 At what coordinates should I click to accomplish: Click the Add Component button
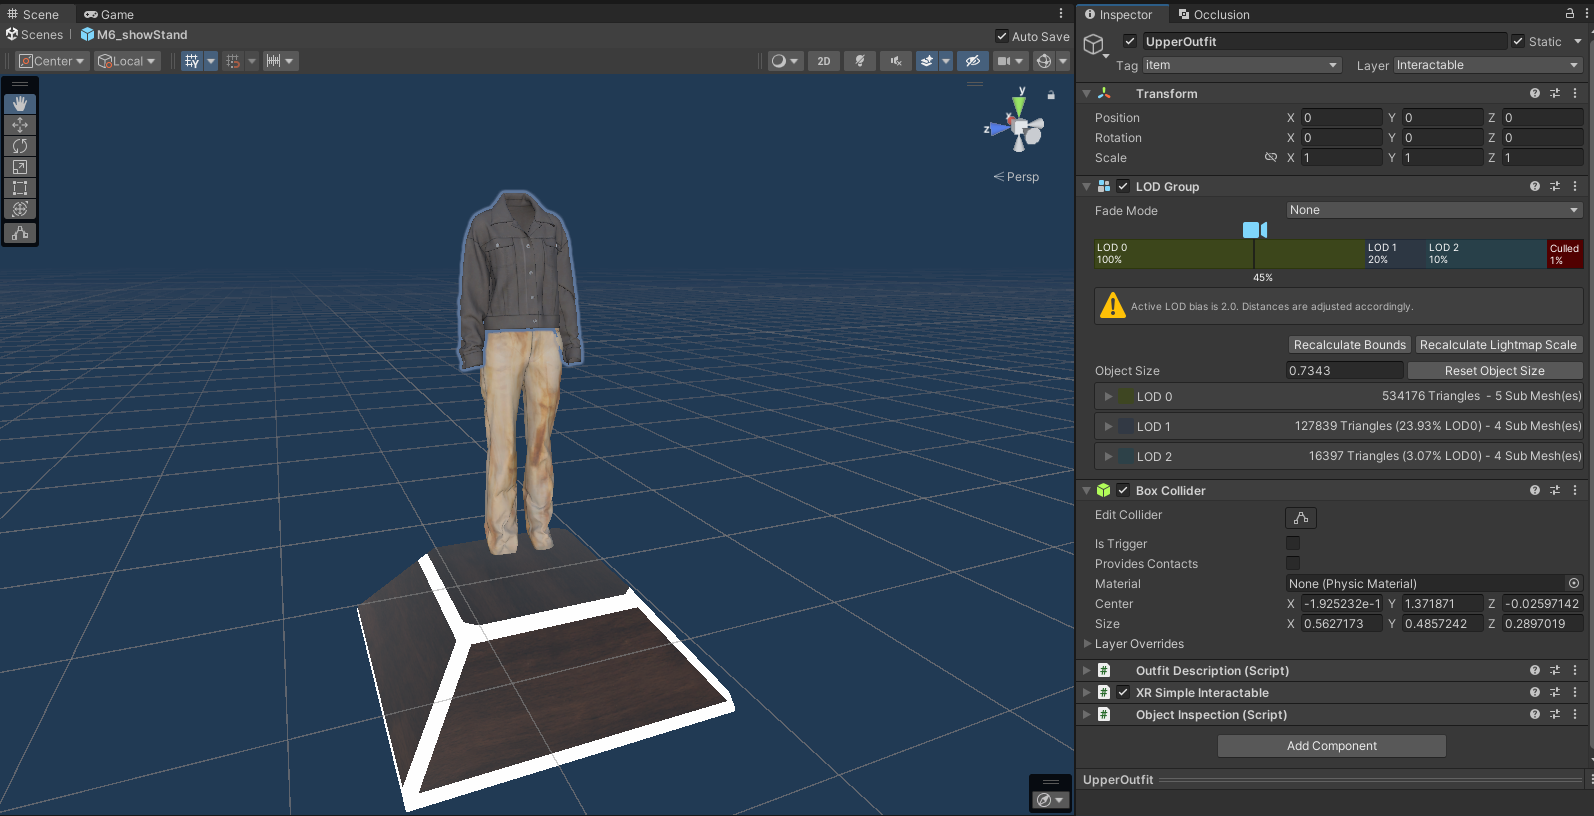tap(1331, 746)
